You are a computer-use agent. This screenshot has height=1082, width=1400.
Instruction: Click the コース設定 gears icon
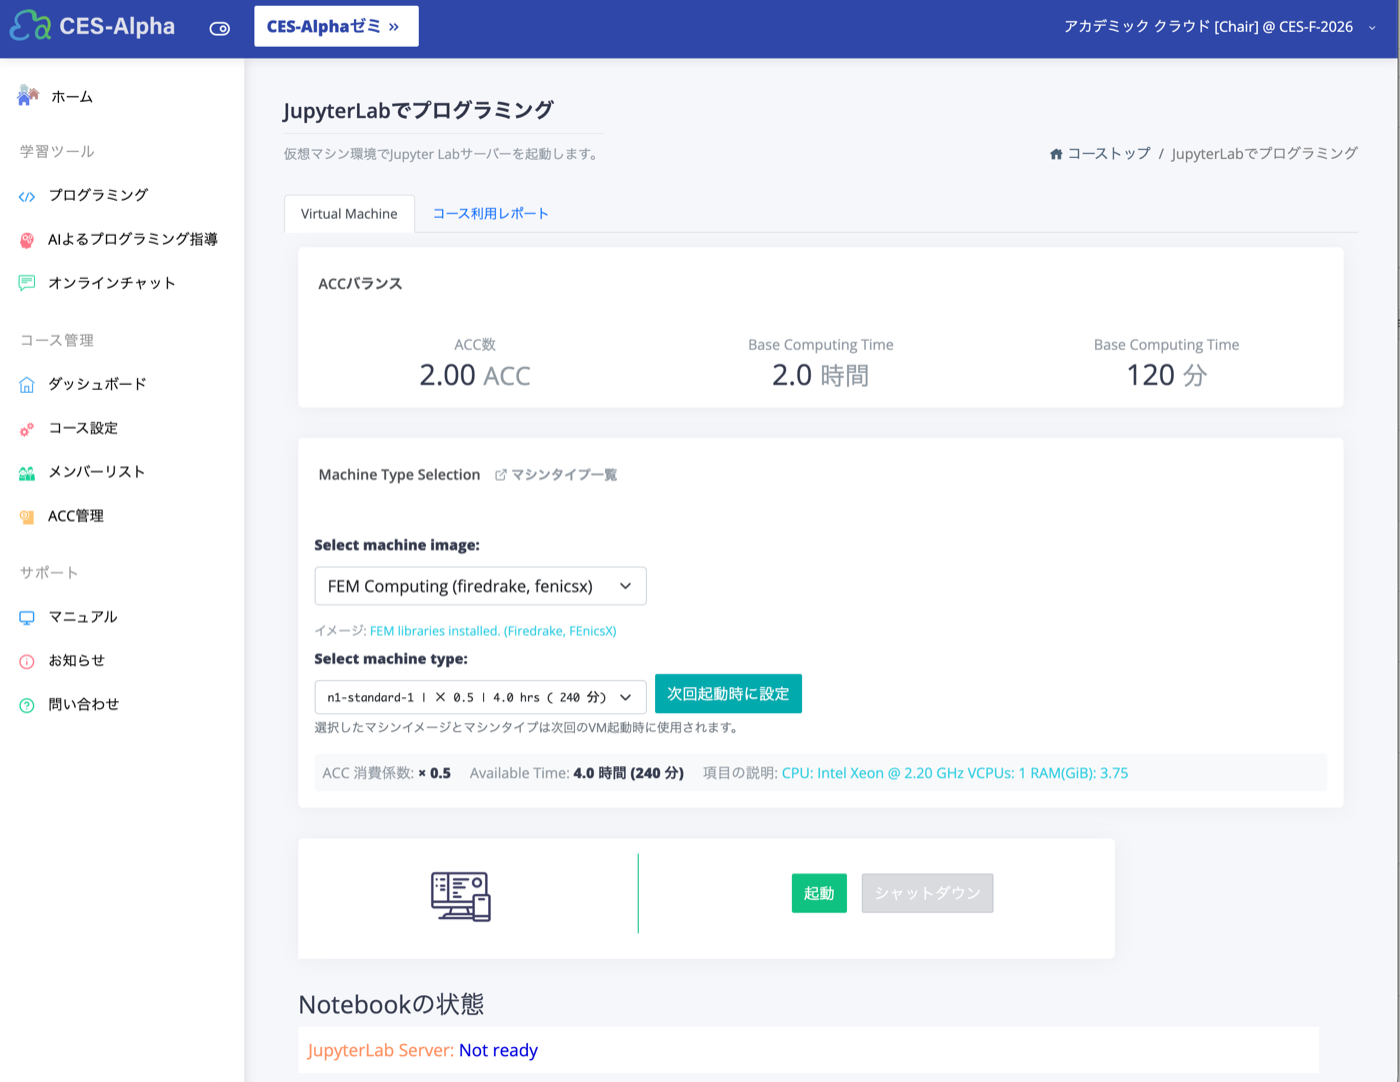(27, 428)
